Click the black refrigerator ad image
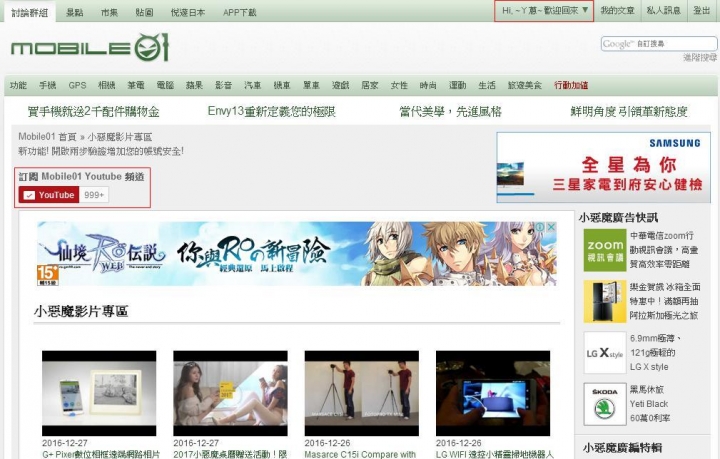This screenshot has height=459, width=720. [x=605, y=302]
